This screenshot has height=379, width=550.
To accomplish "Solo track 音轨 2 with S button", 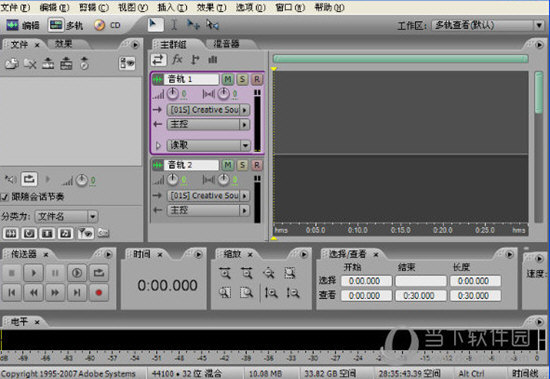I will coord(242,165).
